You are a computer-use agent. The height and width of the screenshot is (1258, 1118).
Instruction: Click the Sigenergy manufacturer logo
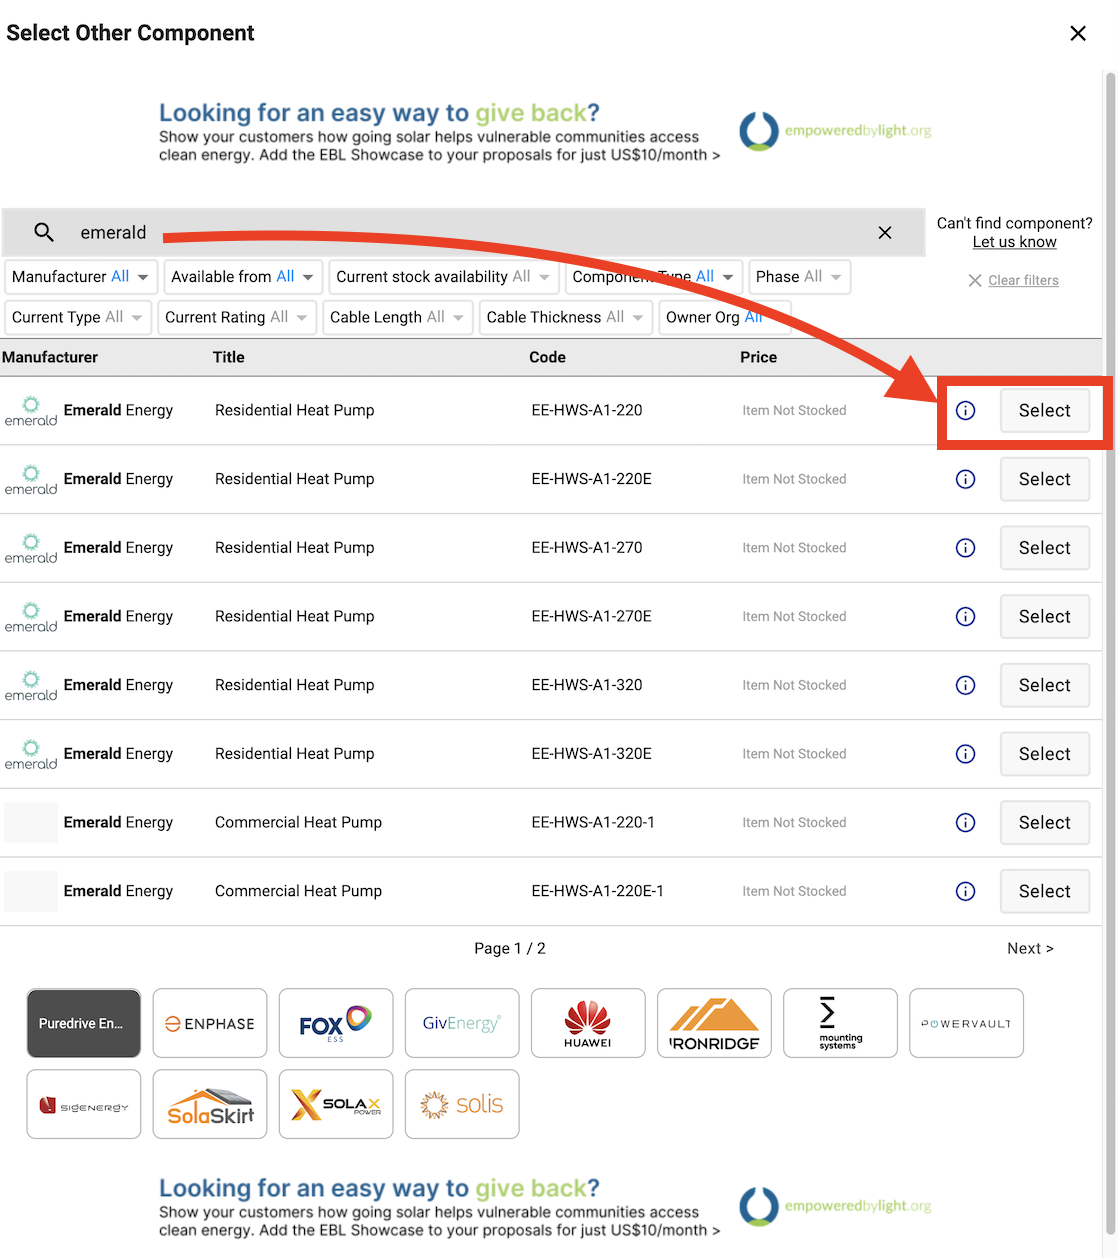coord(84,1104)
